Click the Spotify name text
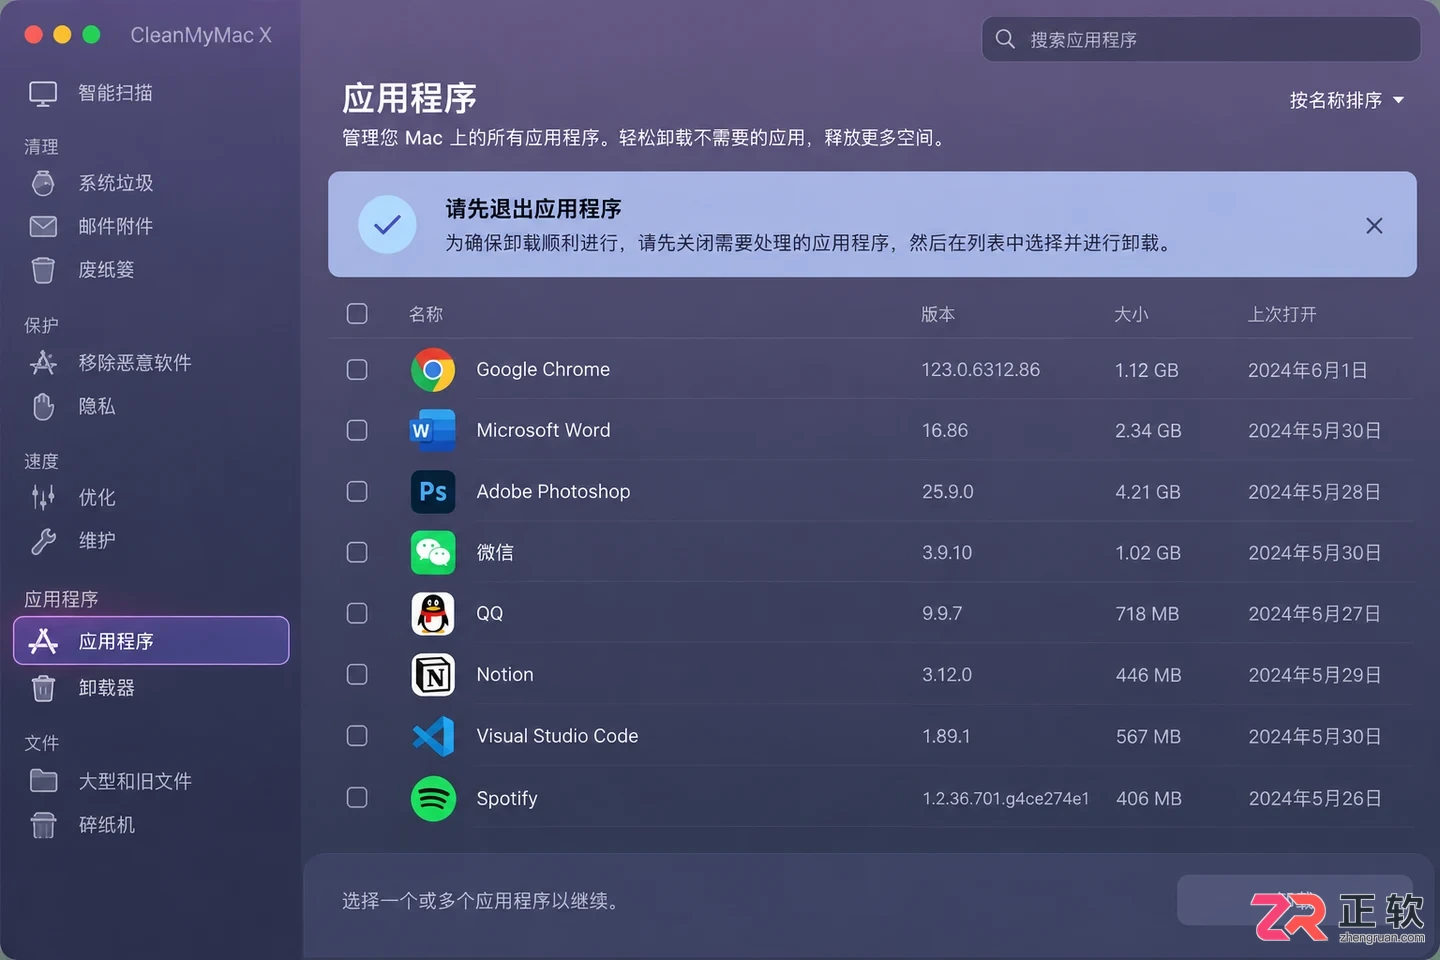This screenshot has width=1440, height=960. [x=507, y=798]
